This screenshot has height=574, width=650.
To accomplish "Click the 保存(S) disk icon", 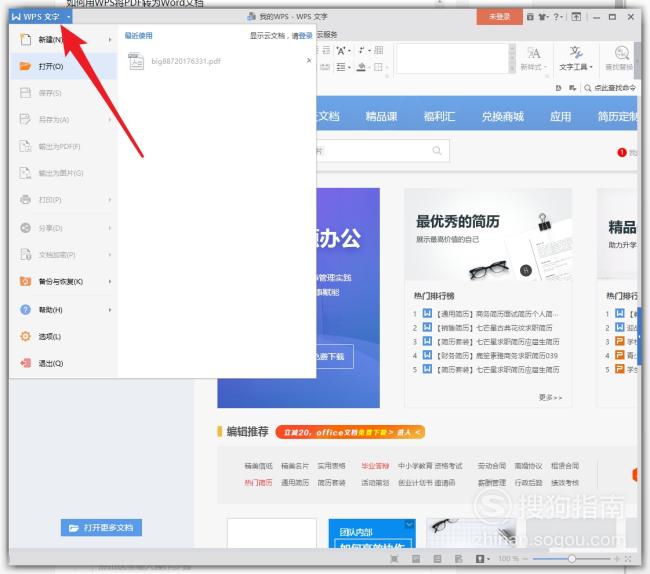I will (25, 93).
